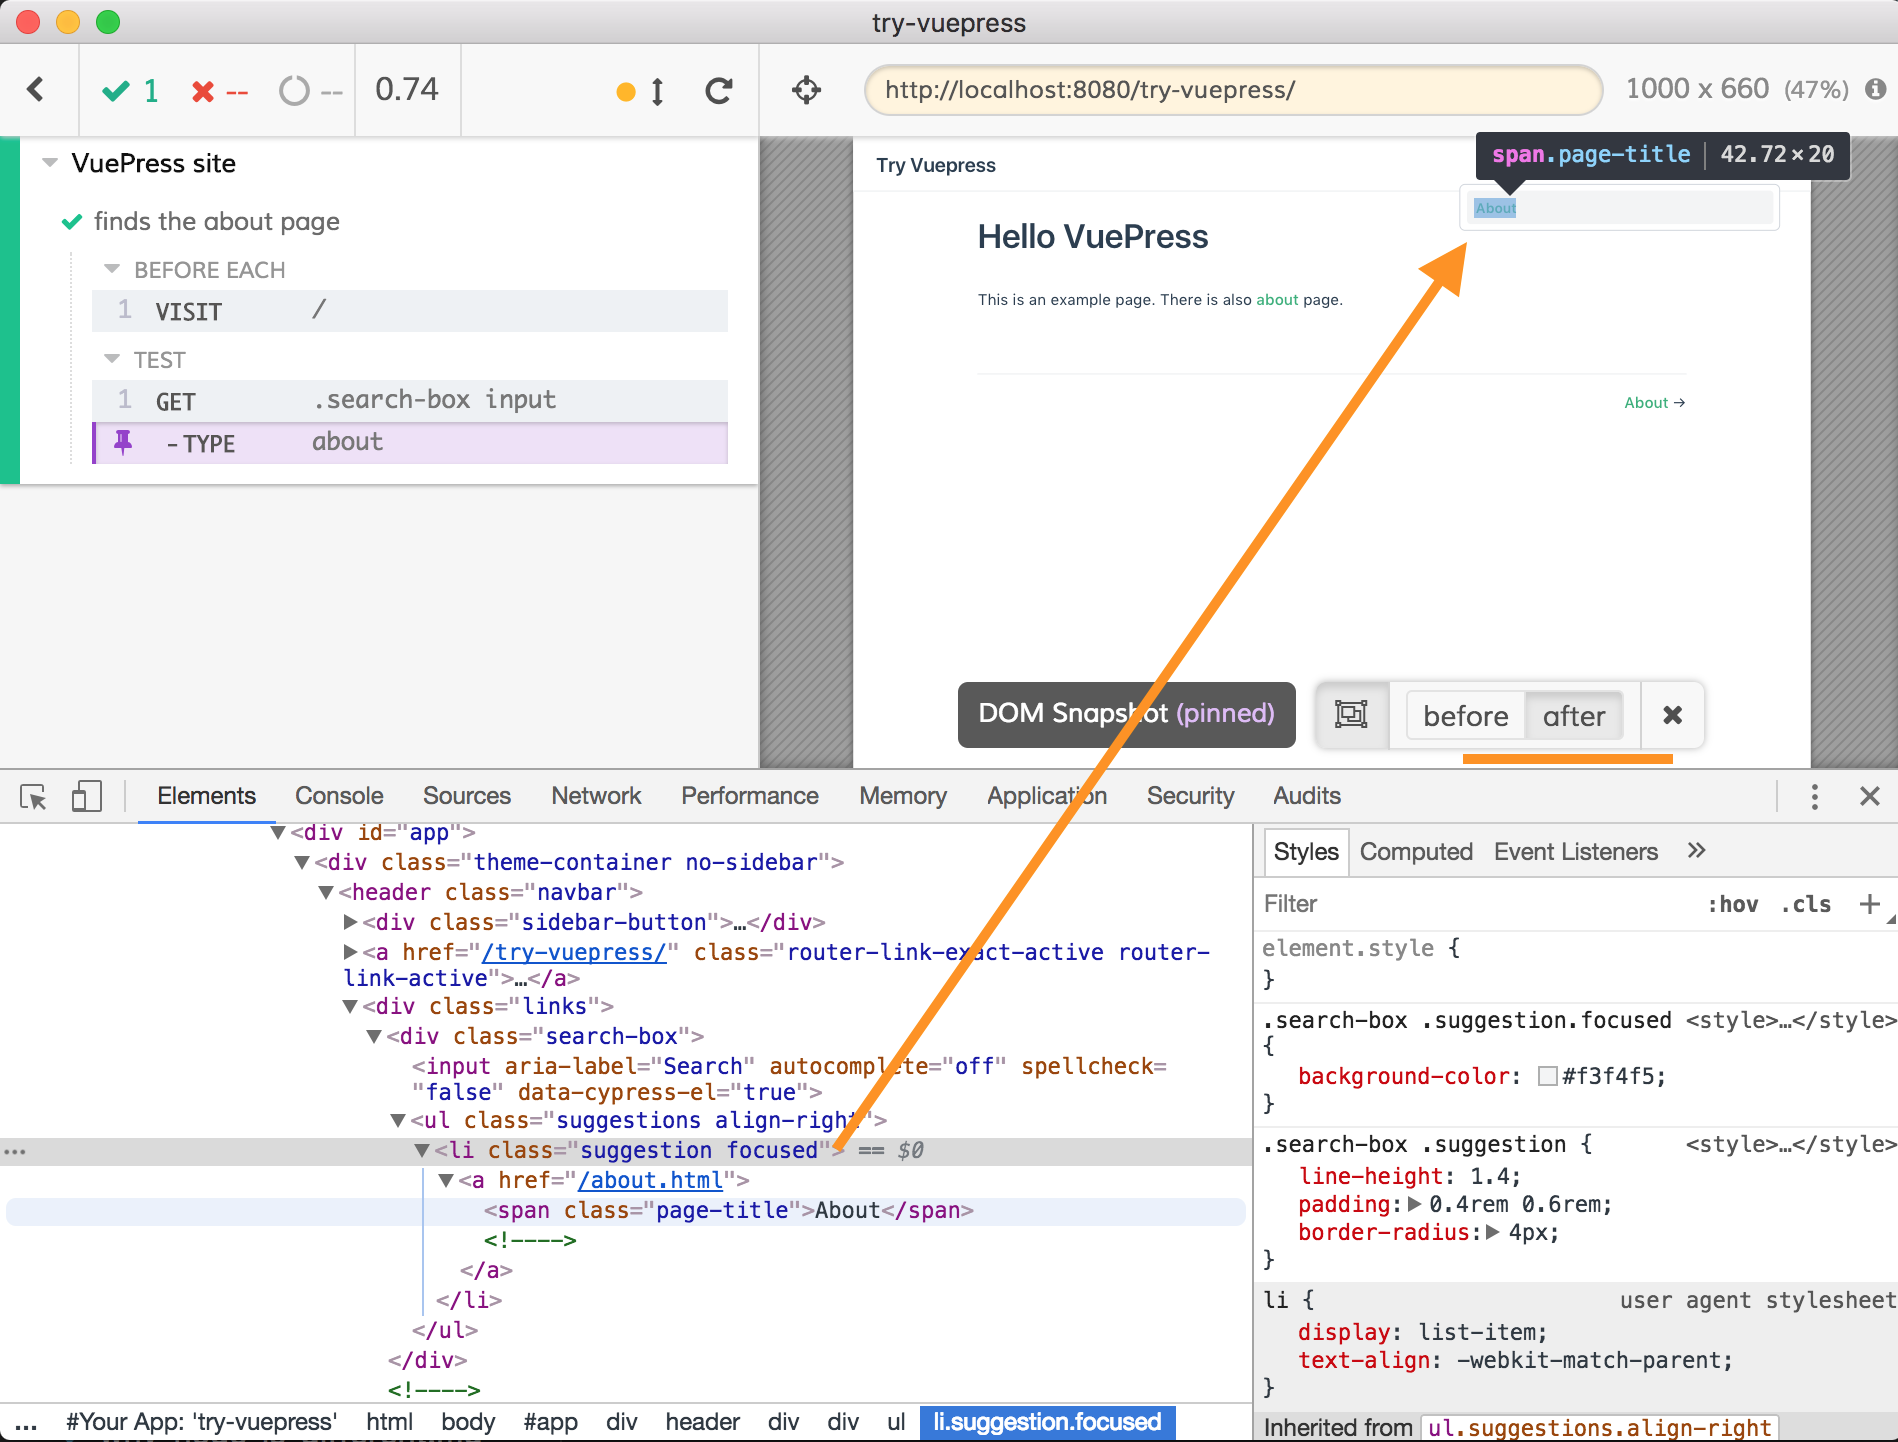
Task: Click the breadcrumb overflow ellipsis
Action: coord(26,1424)
